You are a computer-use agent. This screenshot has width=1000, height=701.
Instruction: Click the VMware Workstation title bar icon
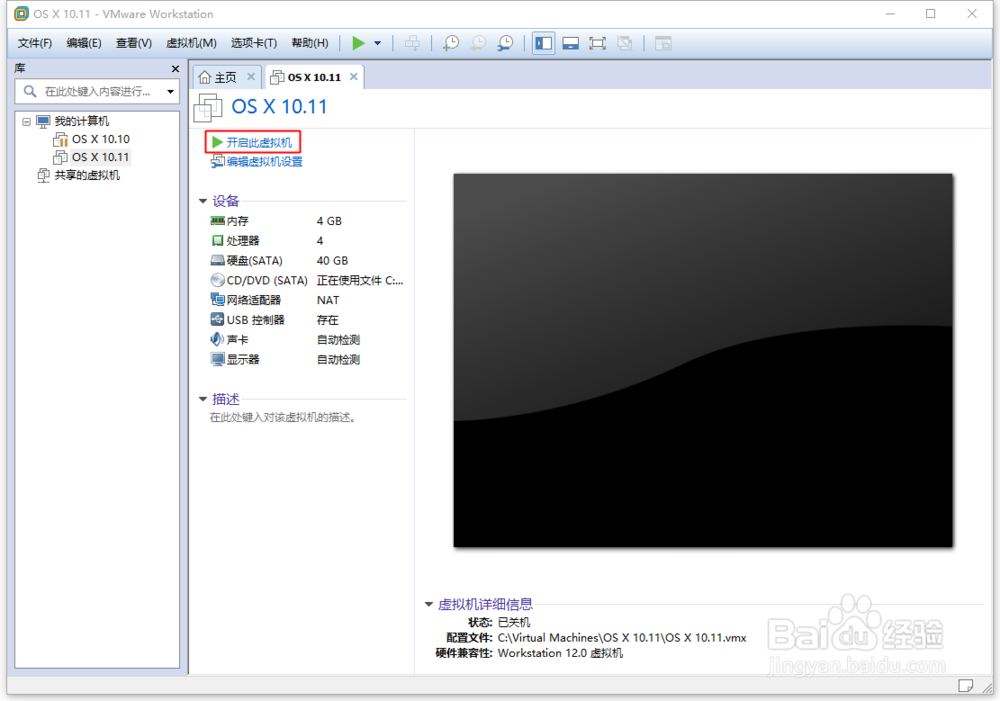21,13
